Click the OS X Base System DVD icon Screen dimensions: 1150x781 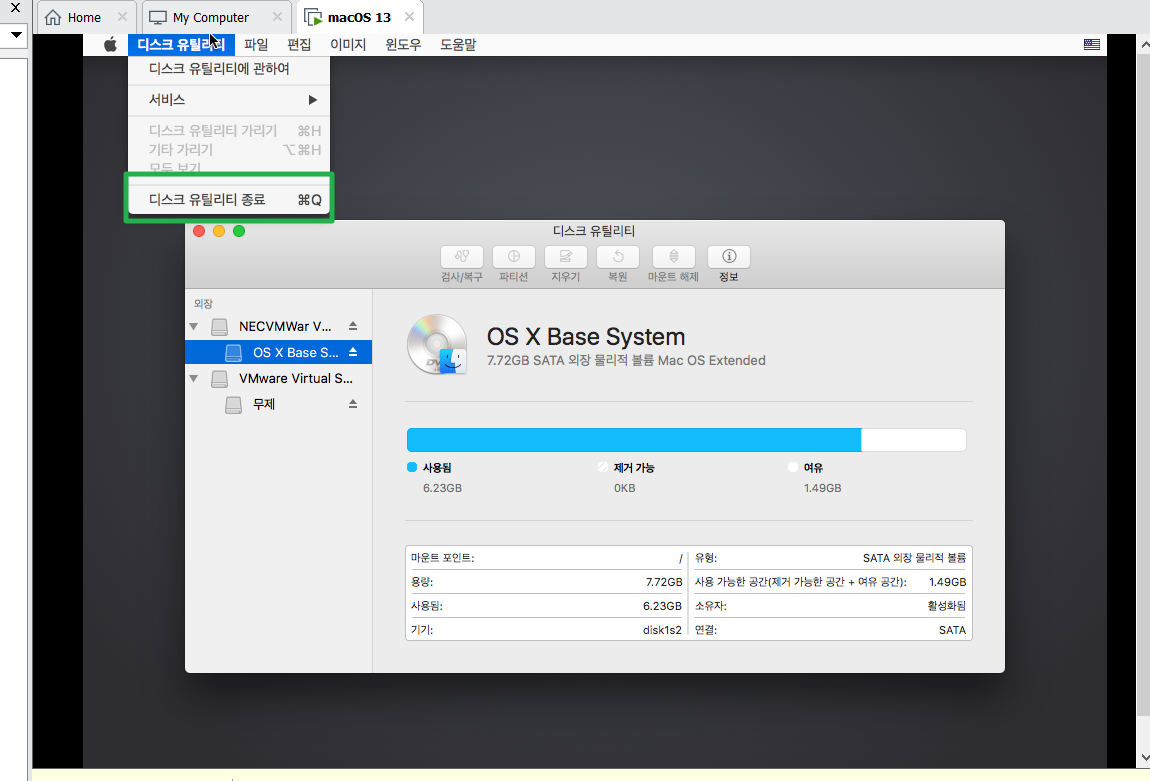(x=437, y=345)
